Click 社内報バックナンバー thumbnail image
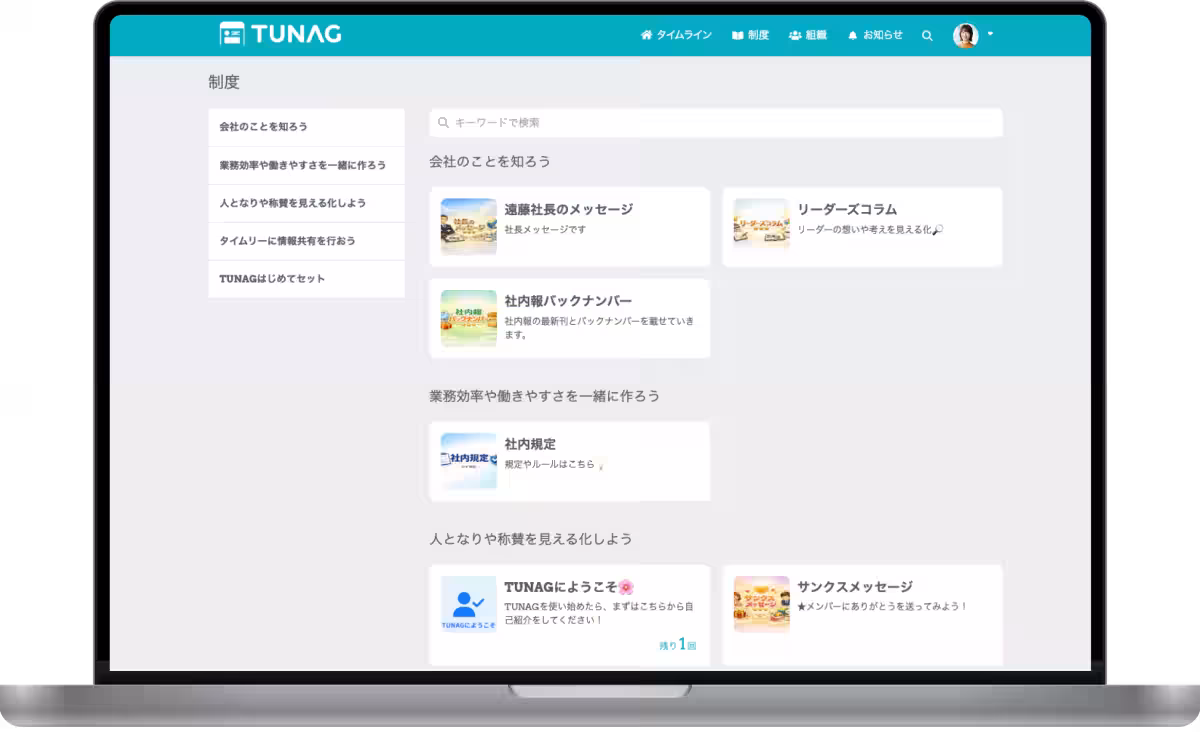1200x732 pixels. pyautogui.click(x=469, y=318)
